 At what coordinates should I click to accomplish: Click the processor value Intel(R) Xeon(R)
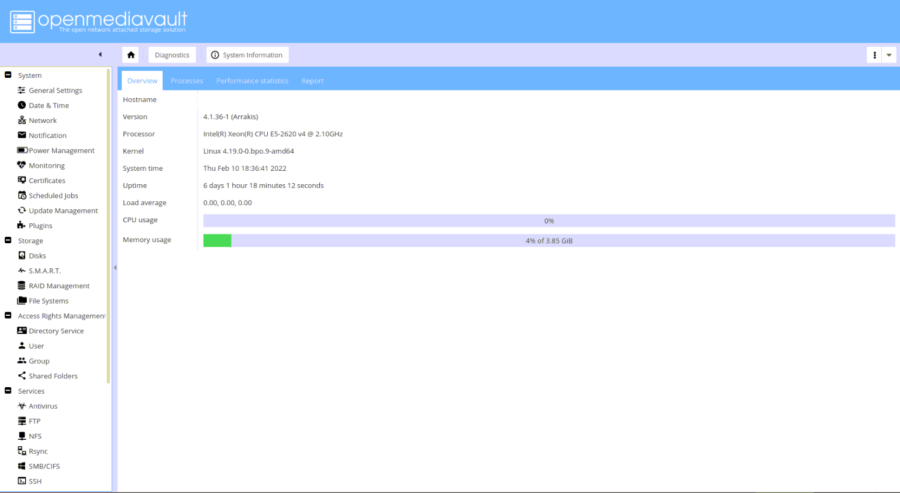pyautogui.click(x=273, y=134)
